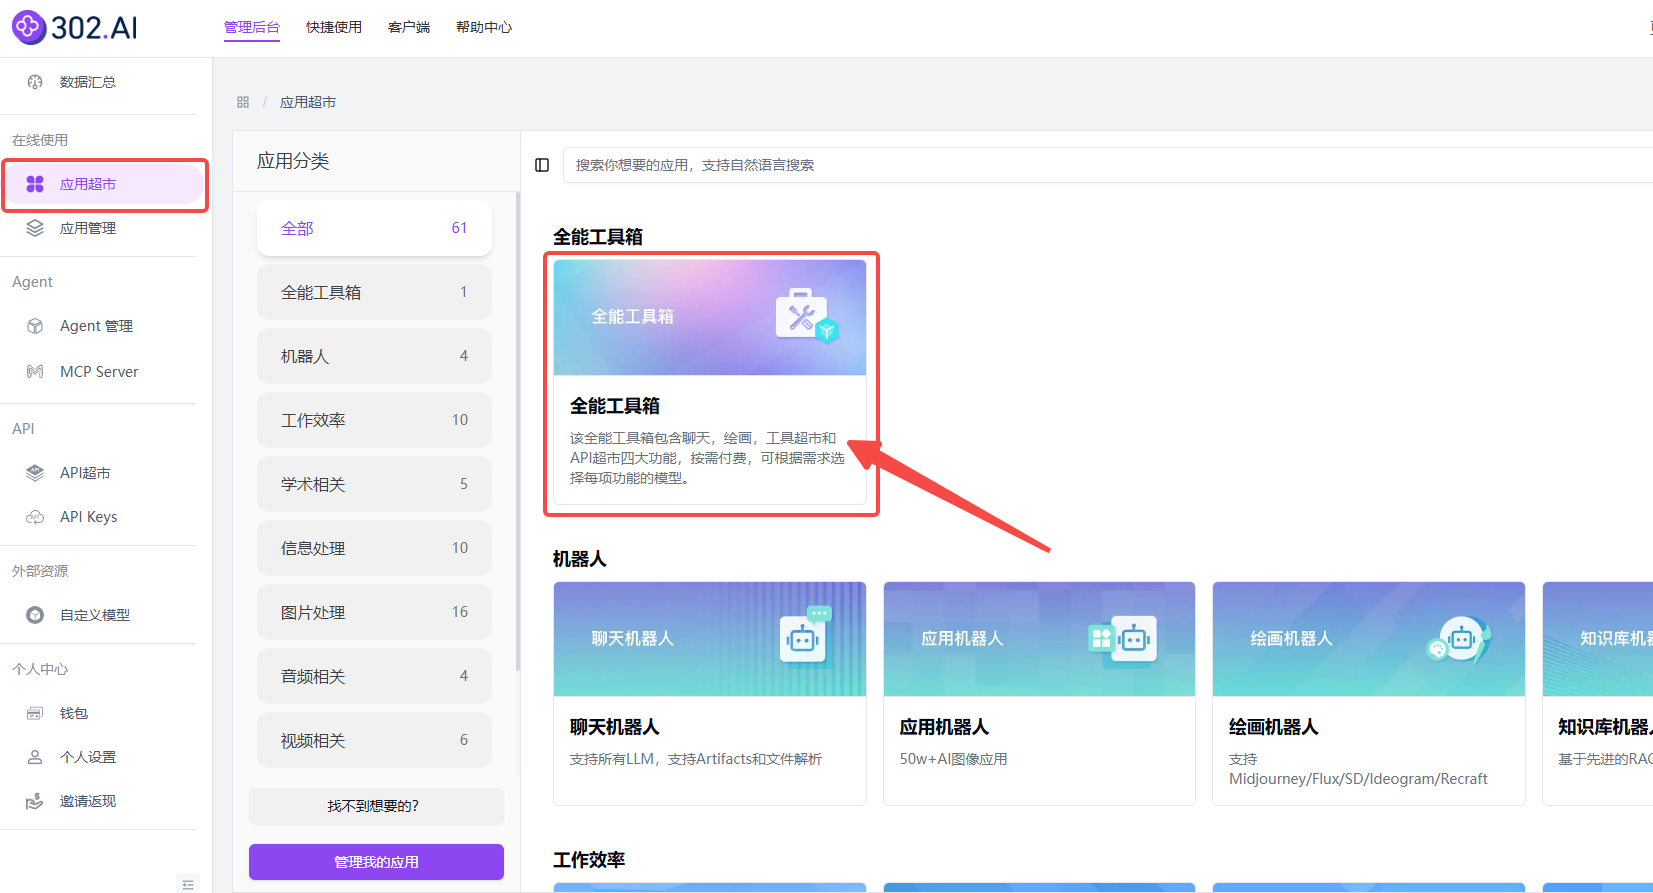Click 钱包 sidebar label
Viewport: 1653px width, 893px height.
(74, 713)
